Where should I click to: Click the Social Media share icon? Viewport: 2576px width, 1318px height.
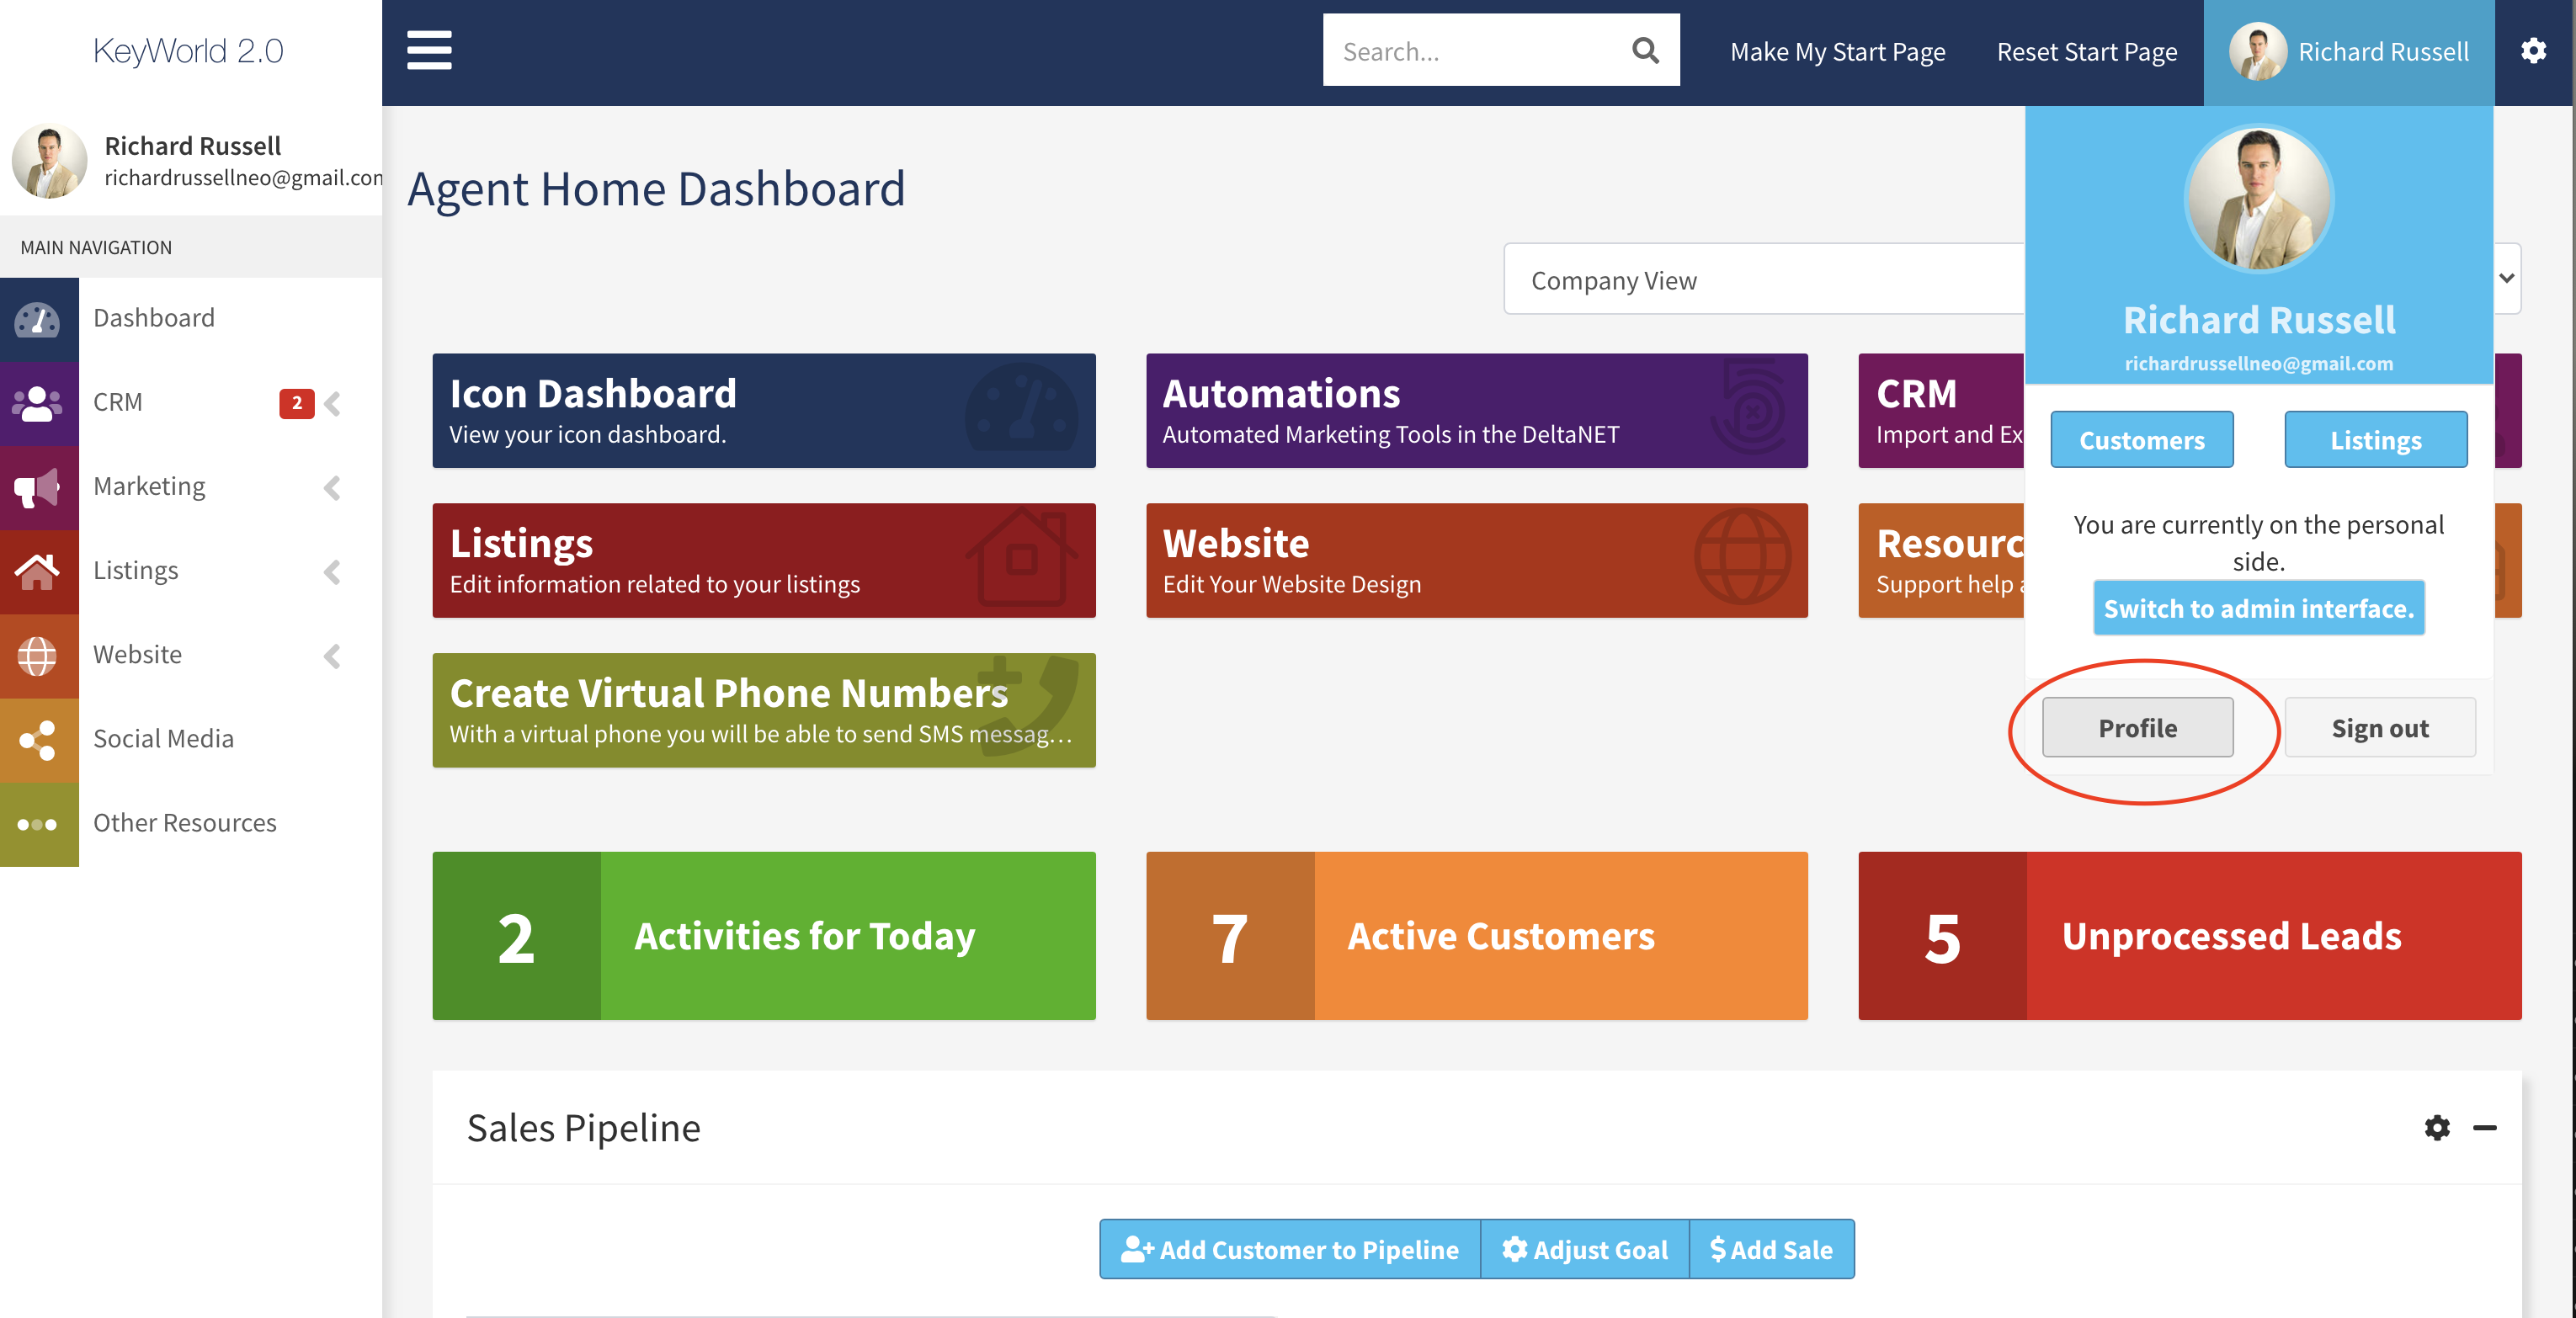pyautogui.click(x=38, y=740)
